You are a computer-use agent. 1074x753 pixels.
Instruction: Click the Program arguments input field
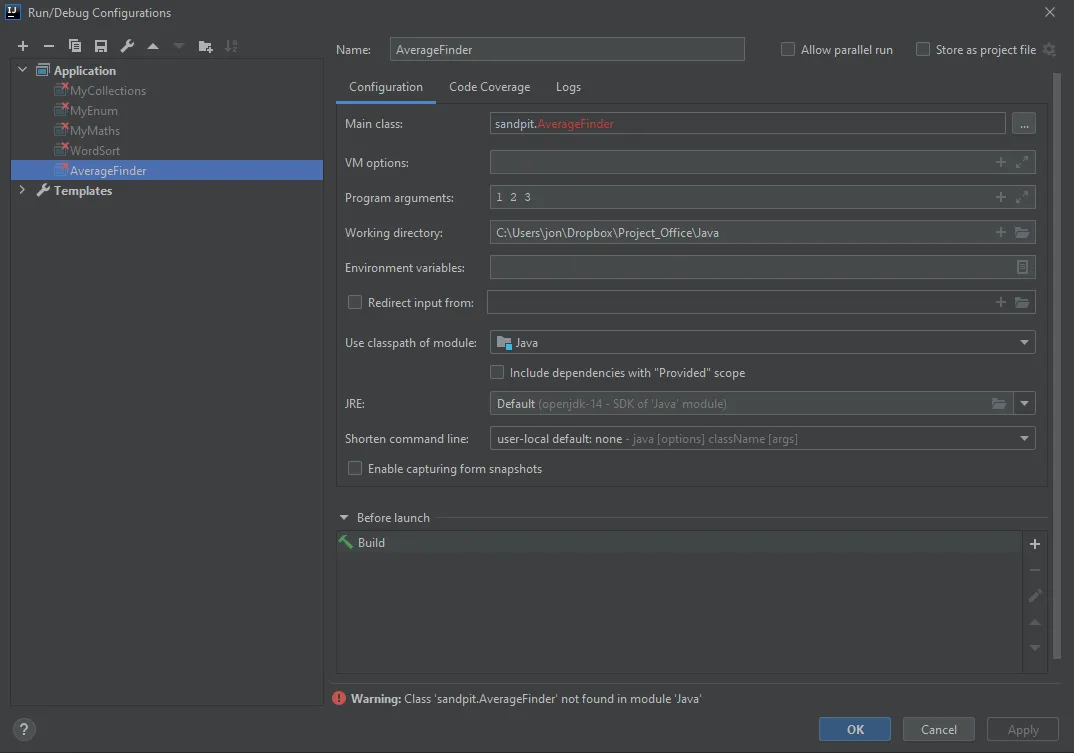(740, 198)
